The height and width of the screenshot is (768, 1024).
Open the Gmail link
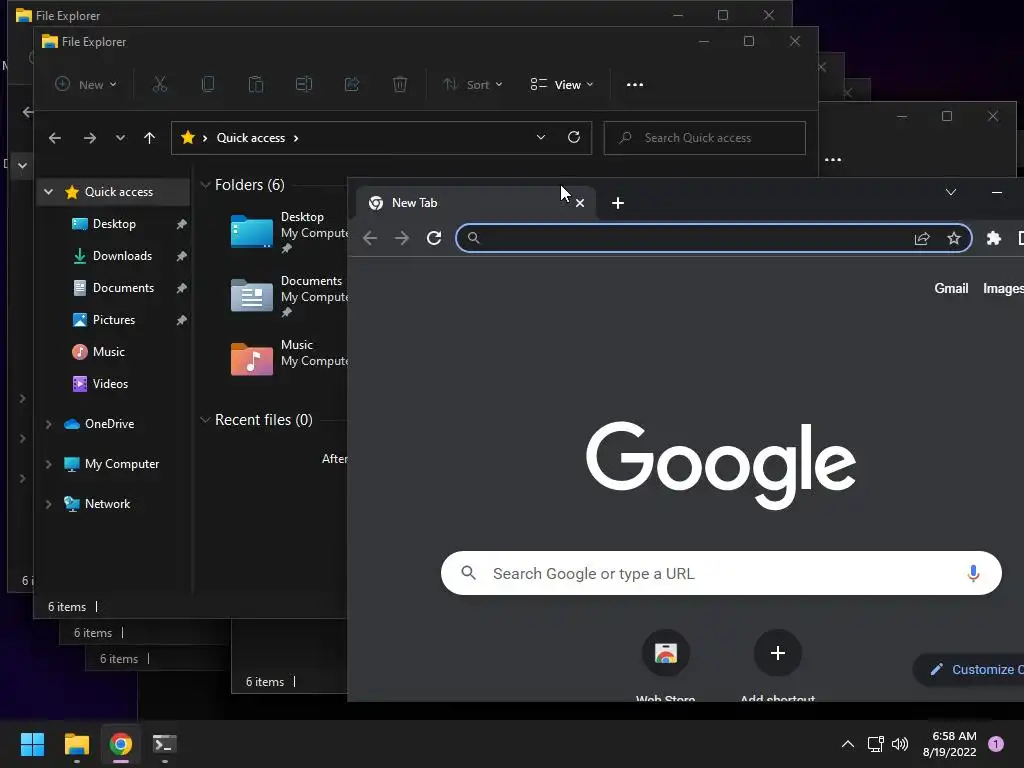[951, 289]
